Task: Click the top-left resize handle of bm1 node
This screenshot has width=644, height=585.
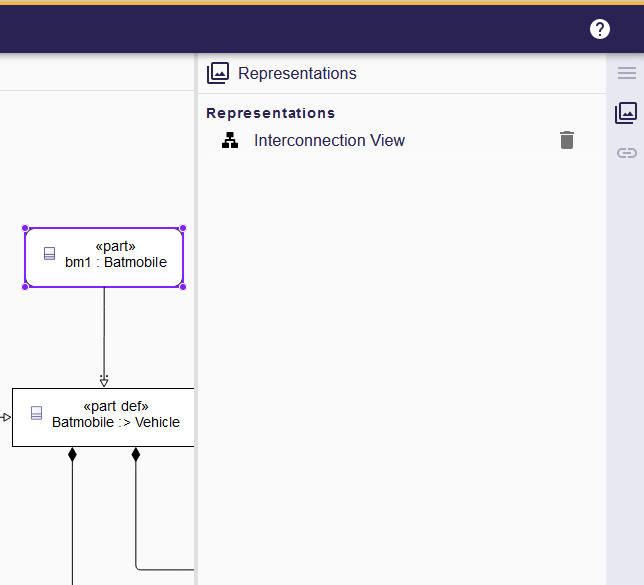Action: coord(26,229)
